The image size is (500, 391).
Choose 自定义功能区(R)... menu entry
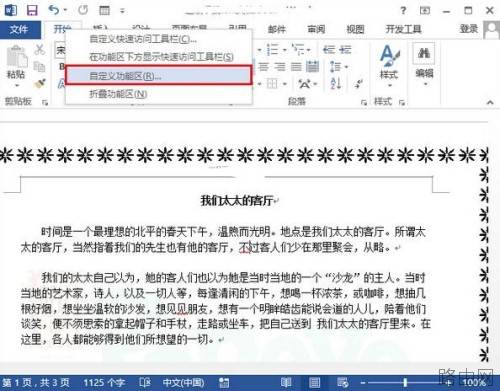(158, 76)
